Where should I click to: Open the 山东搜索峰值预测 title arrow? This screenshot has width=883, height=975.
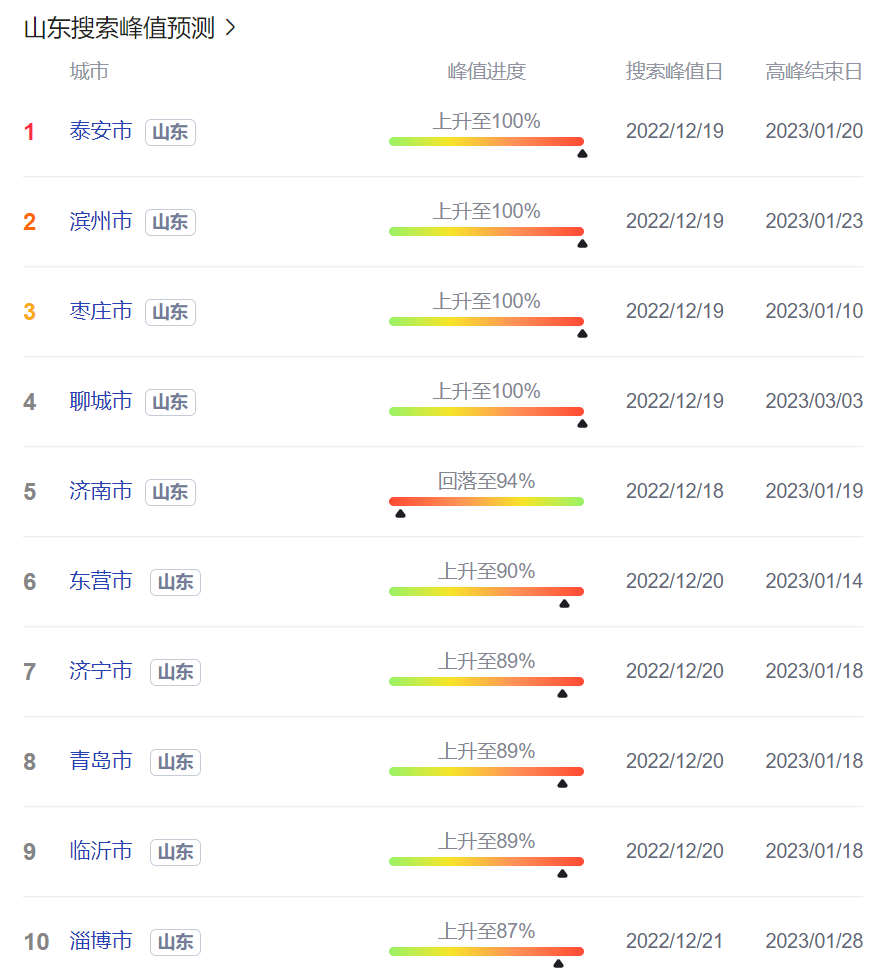click(230, 28)
